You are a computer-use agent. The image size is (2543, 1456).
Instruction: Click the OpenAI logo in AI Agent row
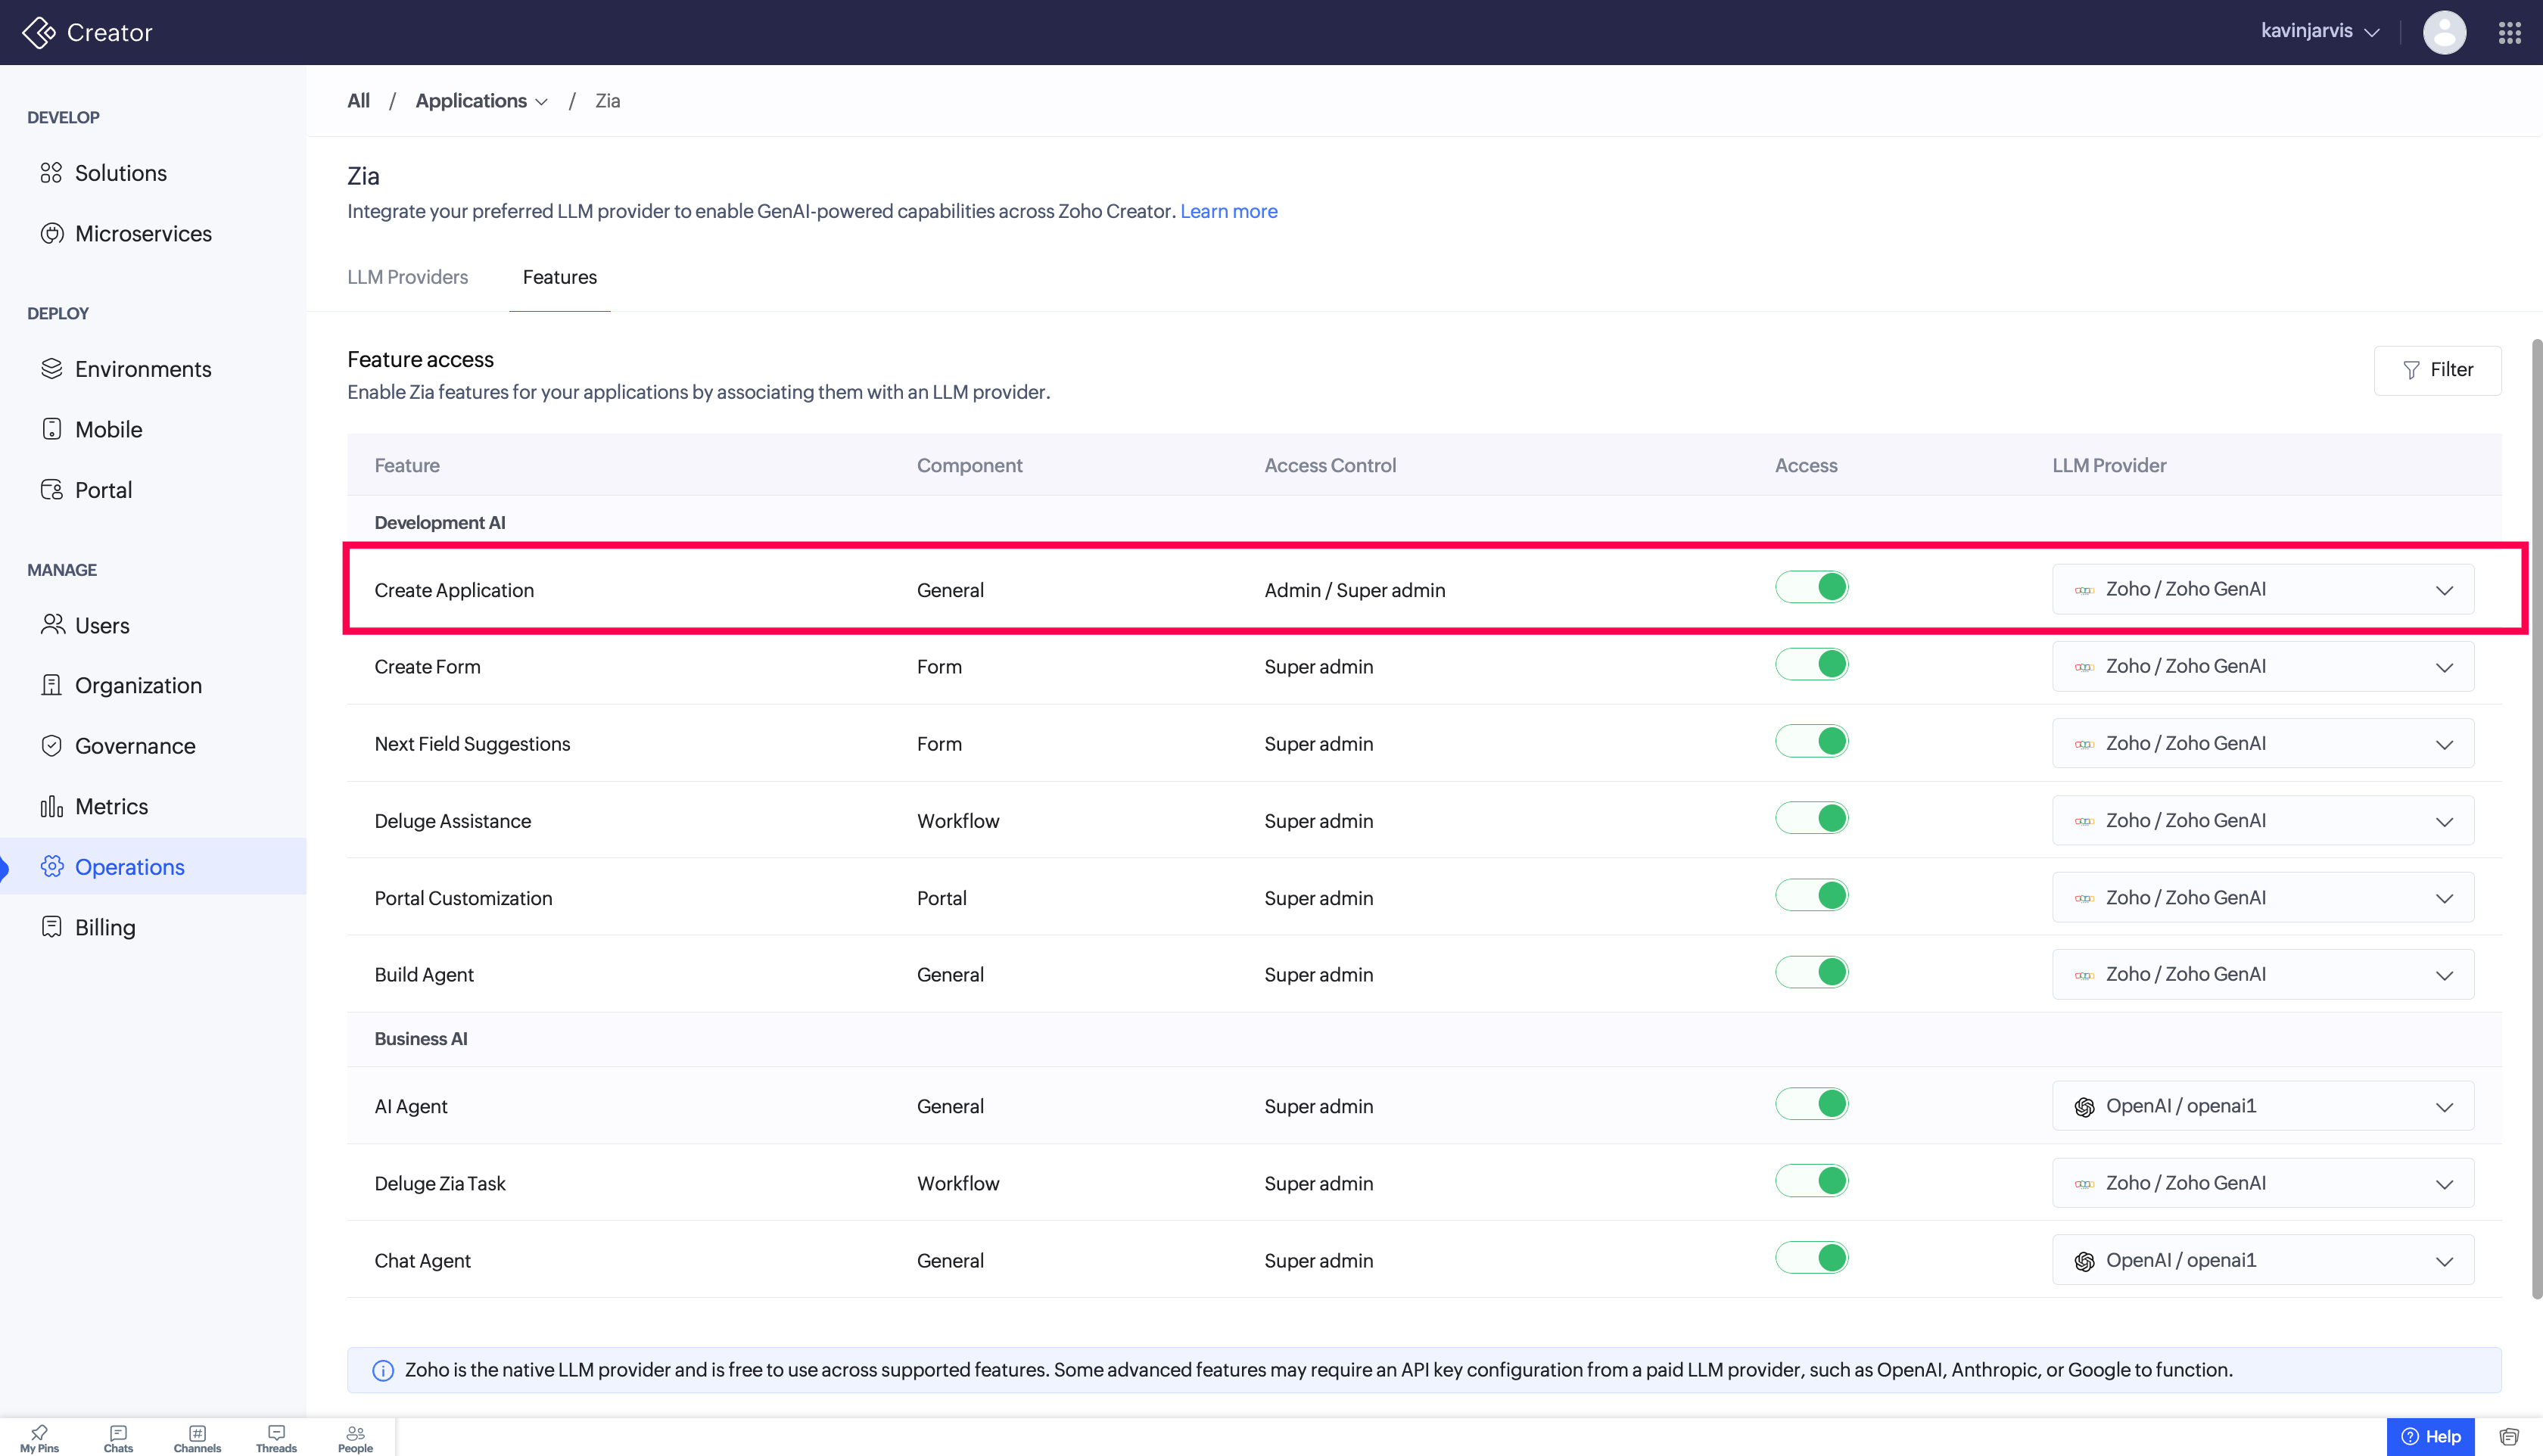[2084, 1107]
